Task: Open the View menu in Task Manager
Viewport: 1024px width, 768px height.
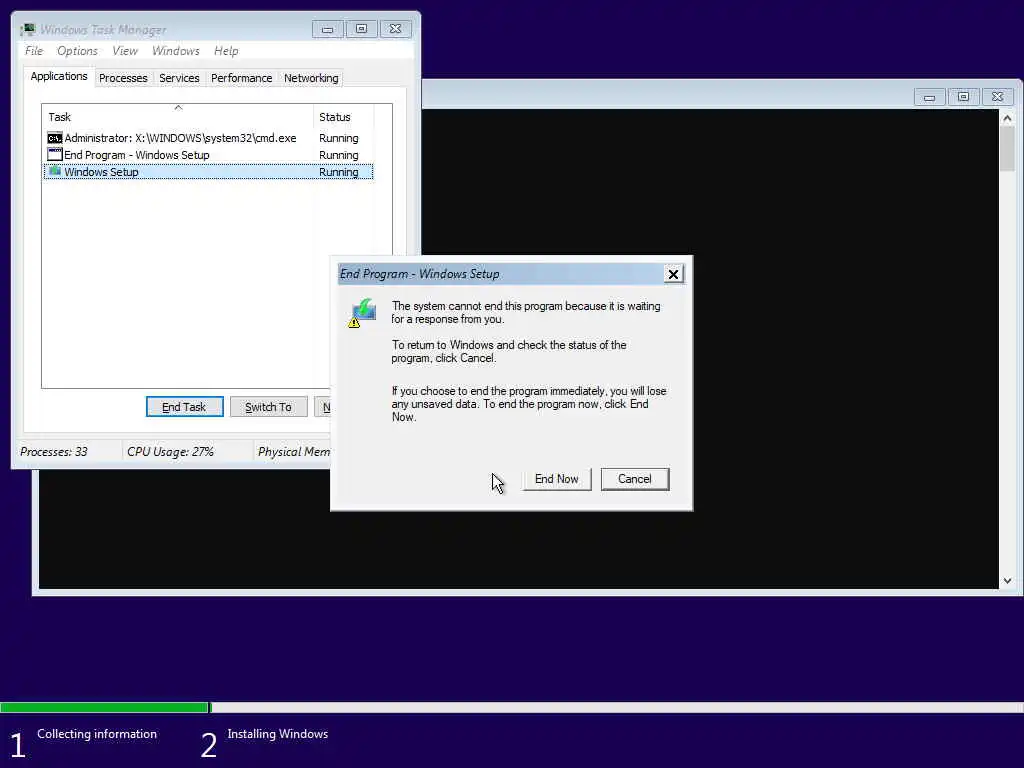Action: tap(125, 51)
